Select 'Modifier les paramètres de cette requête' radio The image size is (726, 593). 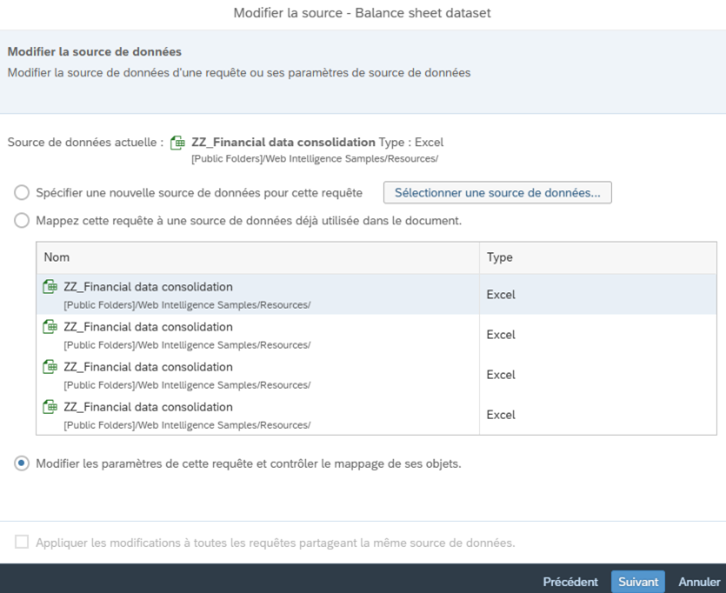coord(22,463)
